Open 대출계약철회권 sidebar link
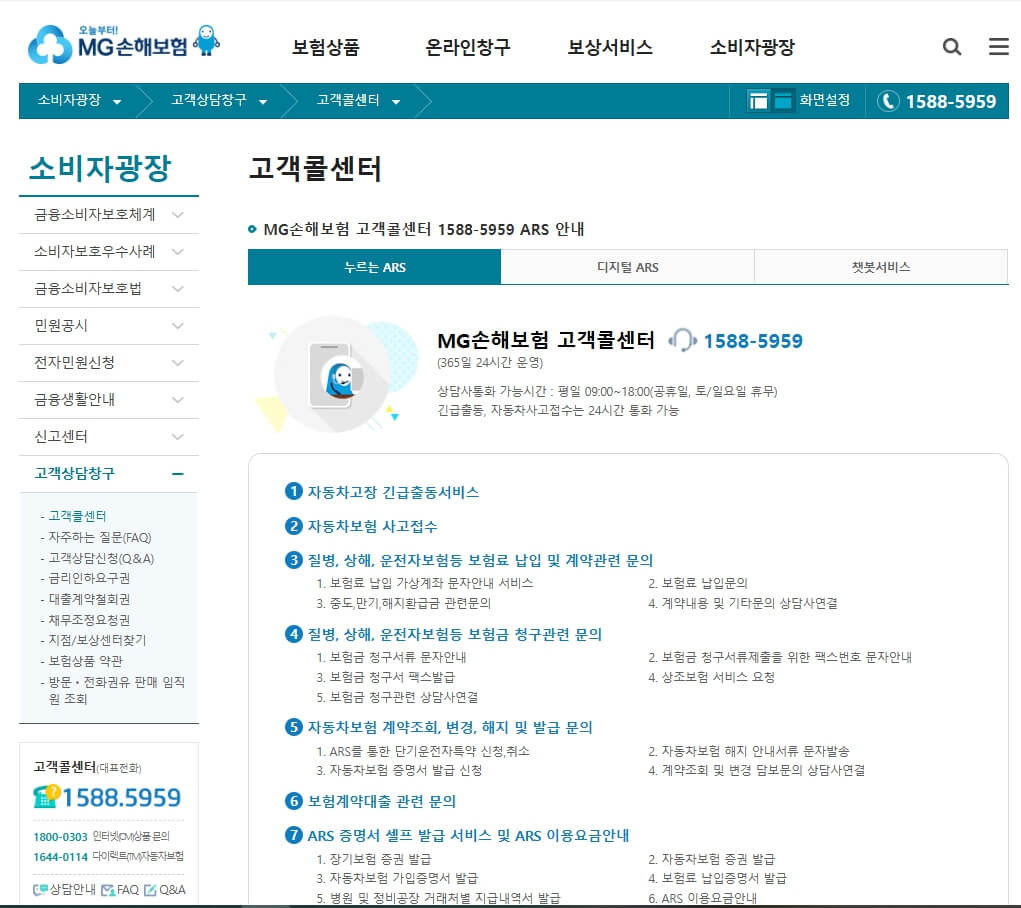1021x908 pixels. point(89,599)
